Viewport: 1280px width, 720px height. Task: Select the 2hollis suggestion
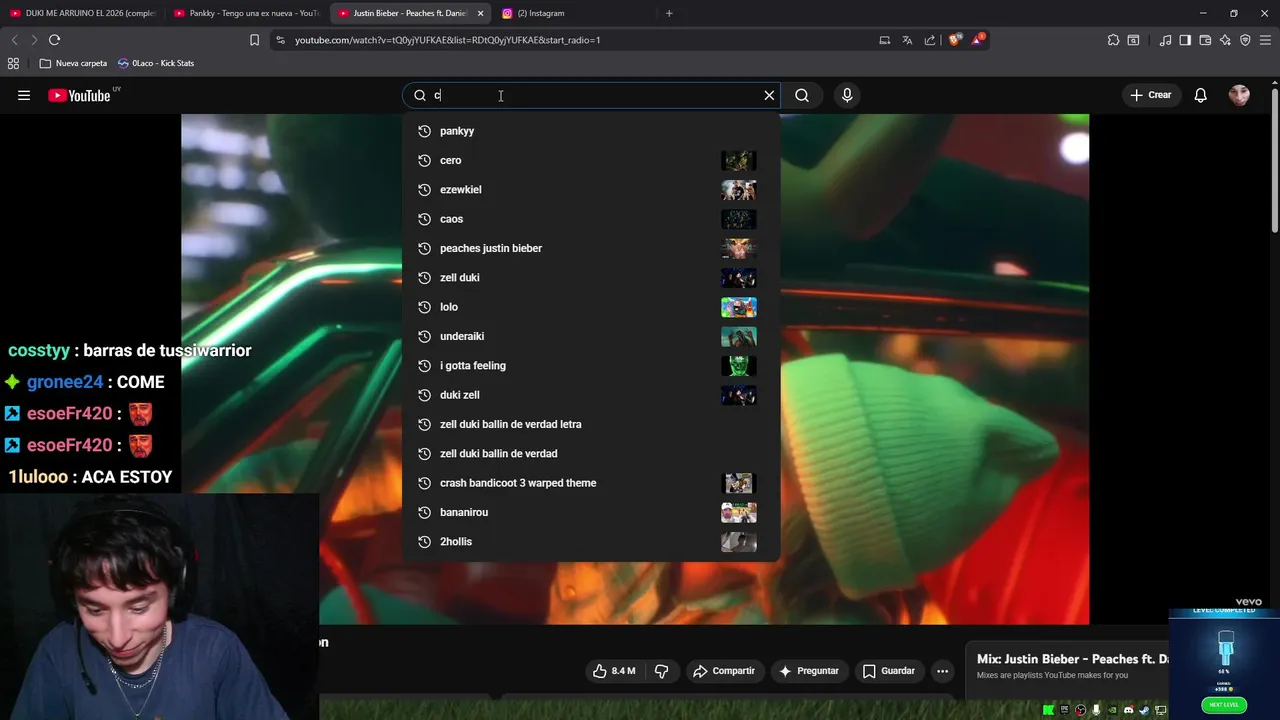click(x=590, y=541)
